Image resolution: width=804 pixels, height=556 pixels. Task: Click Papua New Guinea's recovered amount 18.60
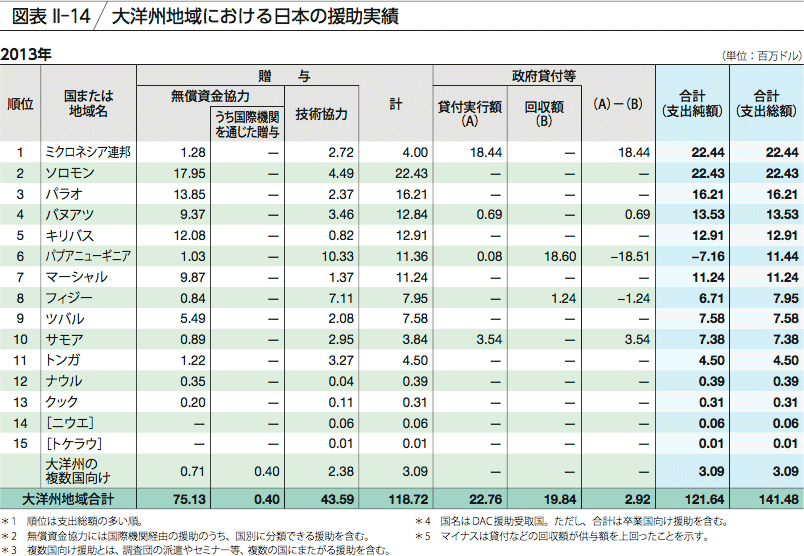pos(560,256)
